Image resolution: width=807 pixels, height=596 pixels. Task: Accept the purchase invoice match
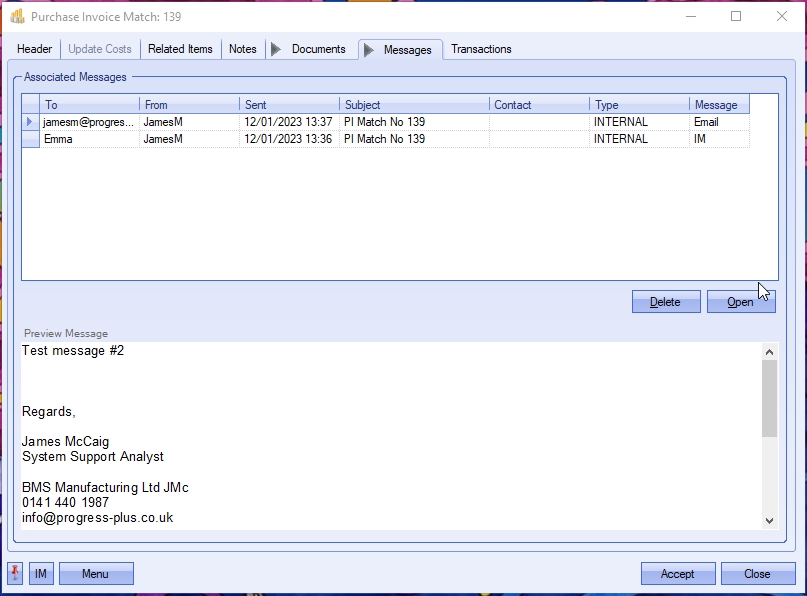677,574
